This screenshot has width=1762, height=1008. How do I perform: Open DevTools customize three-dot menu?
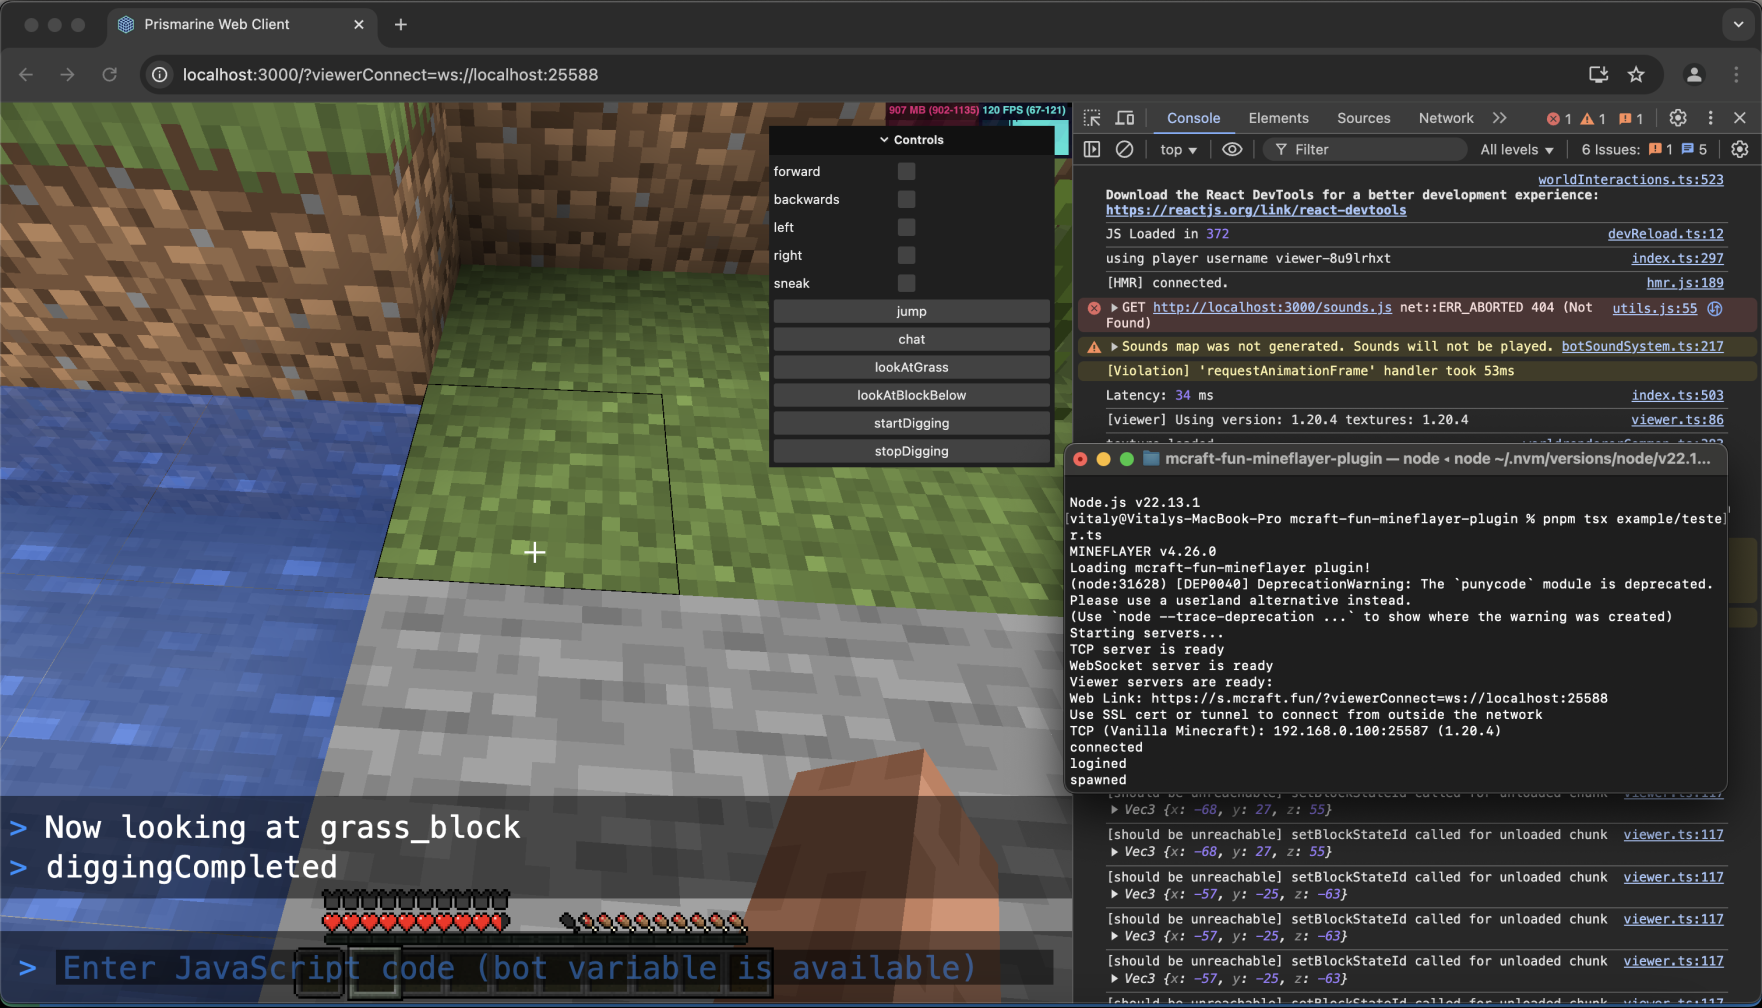(x=1710, y=118)
